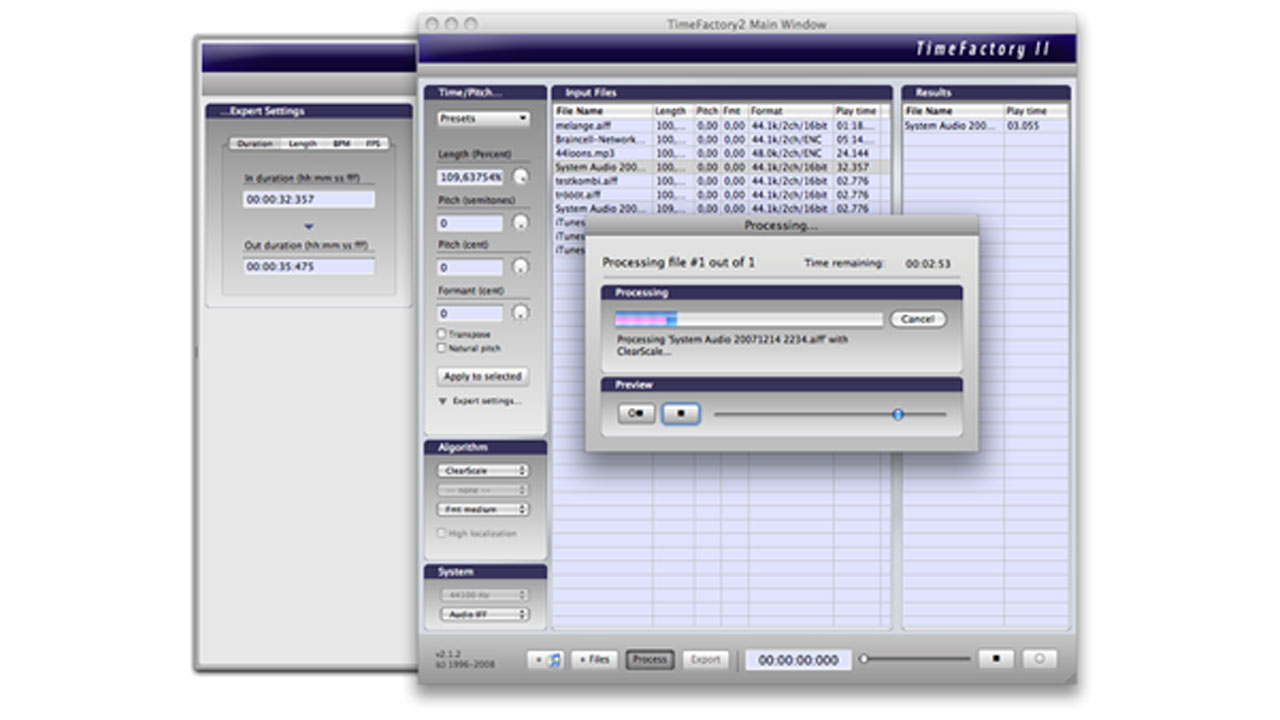Image resolution: width=1280 pixels, height=720 pixels.
Task: Switch to the Duration tab in Expert Settings
Action: tap(255, 144)
